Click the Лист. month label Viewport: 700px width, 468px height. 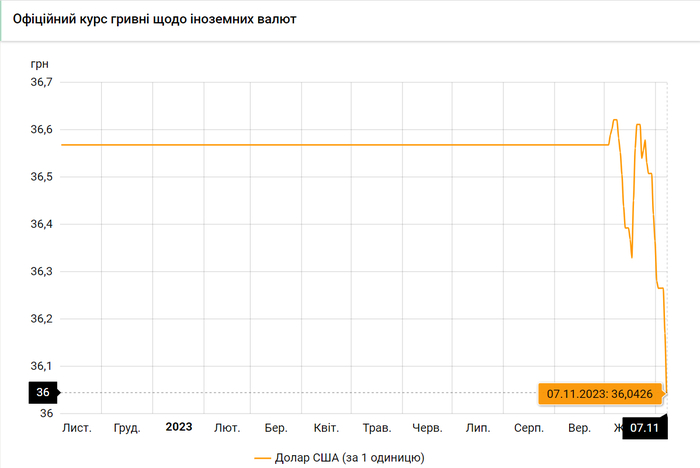coord(77,427)
